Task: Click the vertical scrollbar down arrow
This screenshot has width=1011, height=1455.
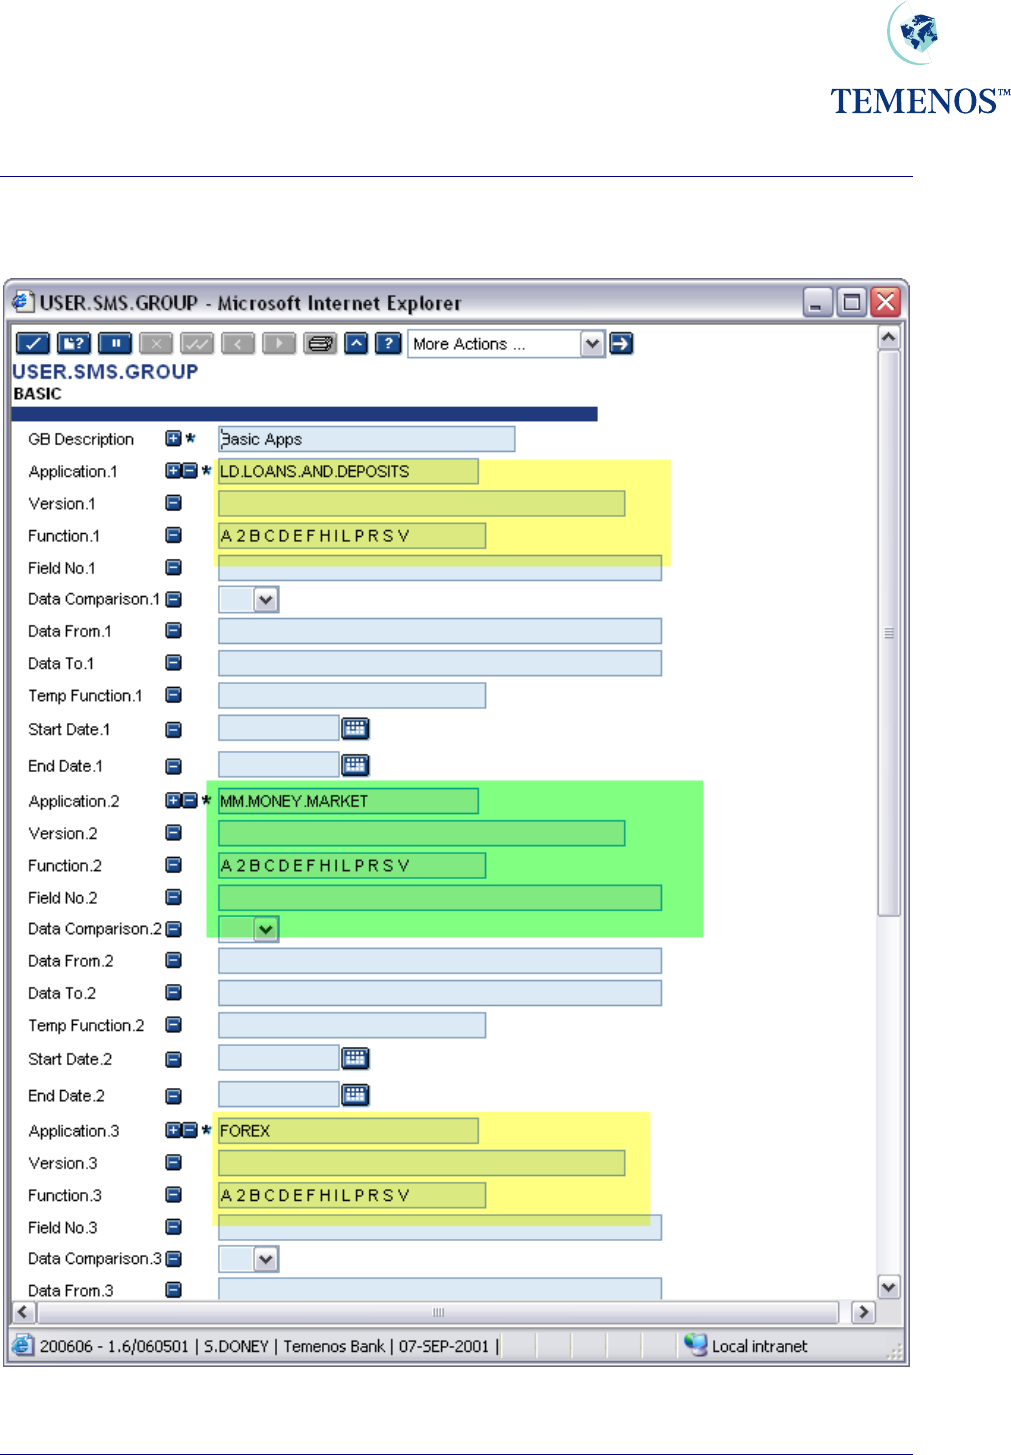Action: (x=889, y=1287)
